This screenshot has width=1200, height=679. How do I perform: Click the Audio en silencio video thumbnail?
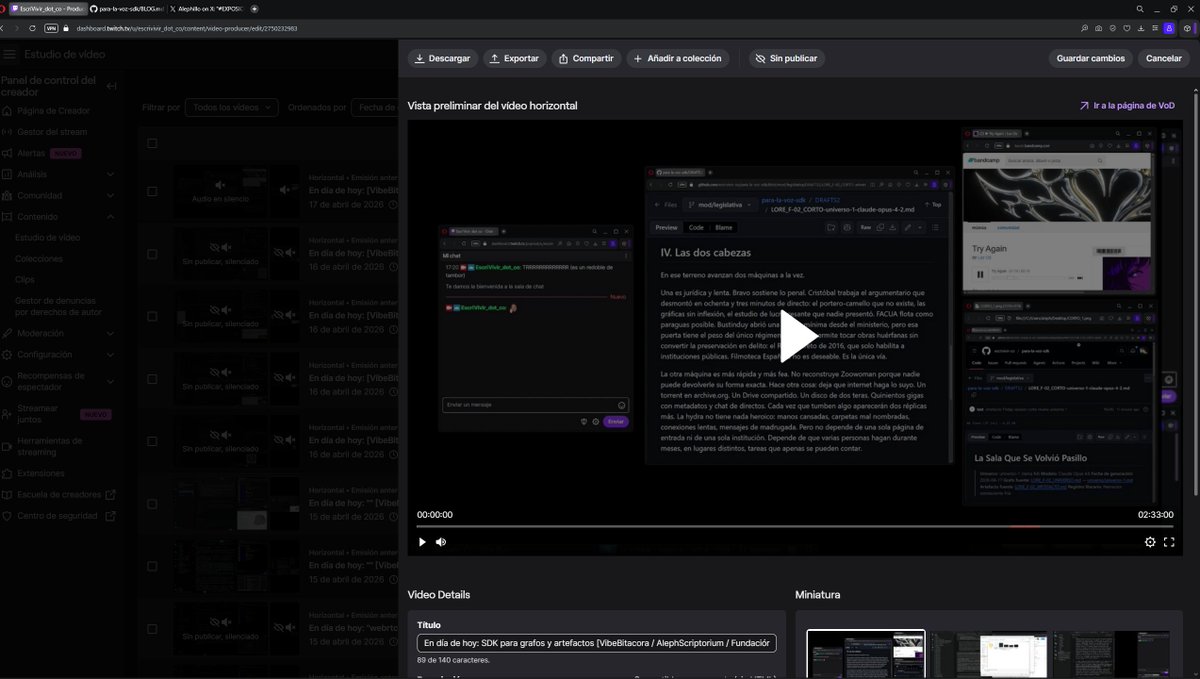[221, 191]
